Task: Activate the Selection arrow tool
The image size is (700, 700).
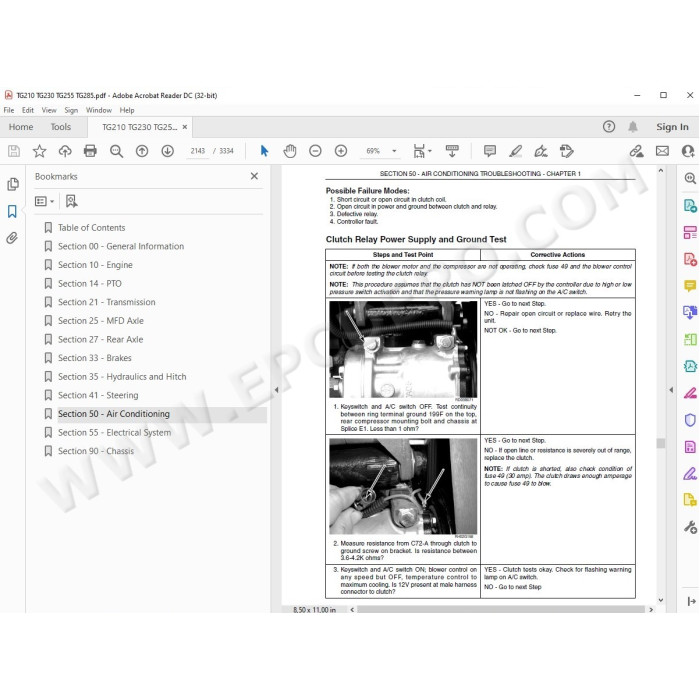Action: coord(264,151)
